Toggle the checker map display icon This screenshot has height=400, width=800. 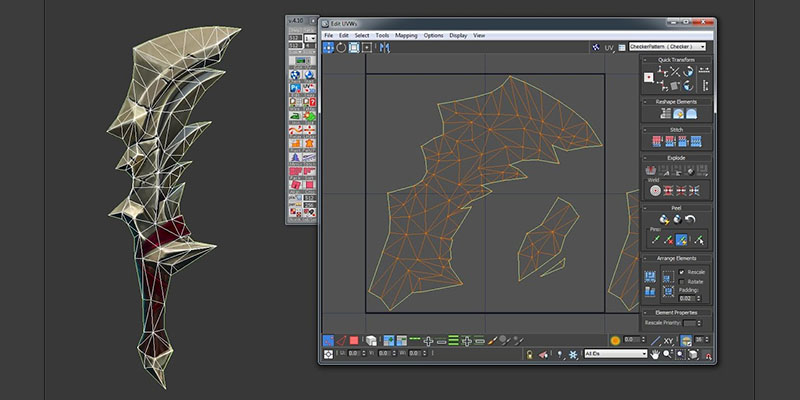coord(595,47)
